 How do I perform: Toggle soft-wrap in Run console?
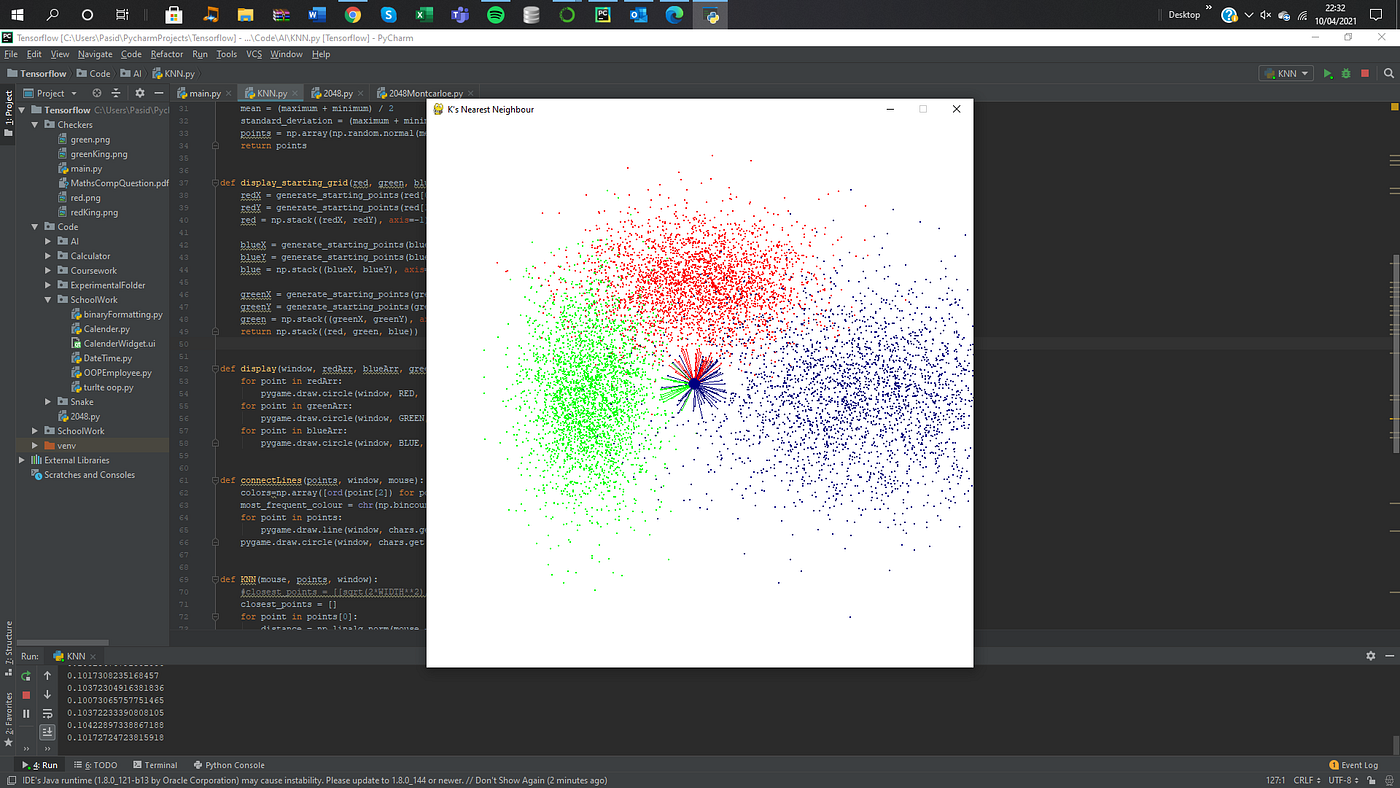(x=47, y=714)
